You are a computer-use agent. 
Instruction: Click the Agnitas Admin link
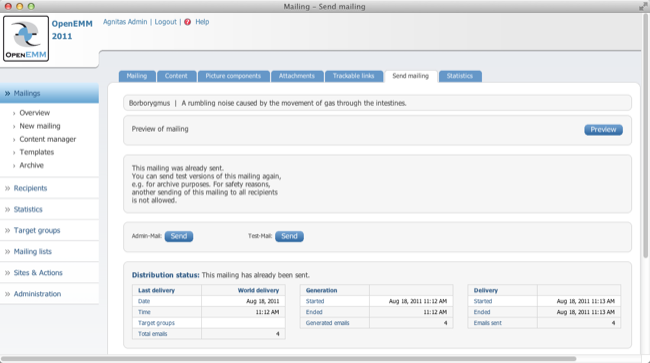[x=125, y=22]
